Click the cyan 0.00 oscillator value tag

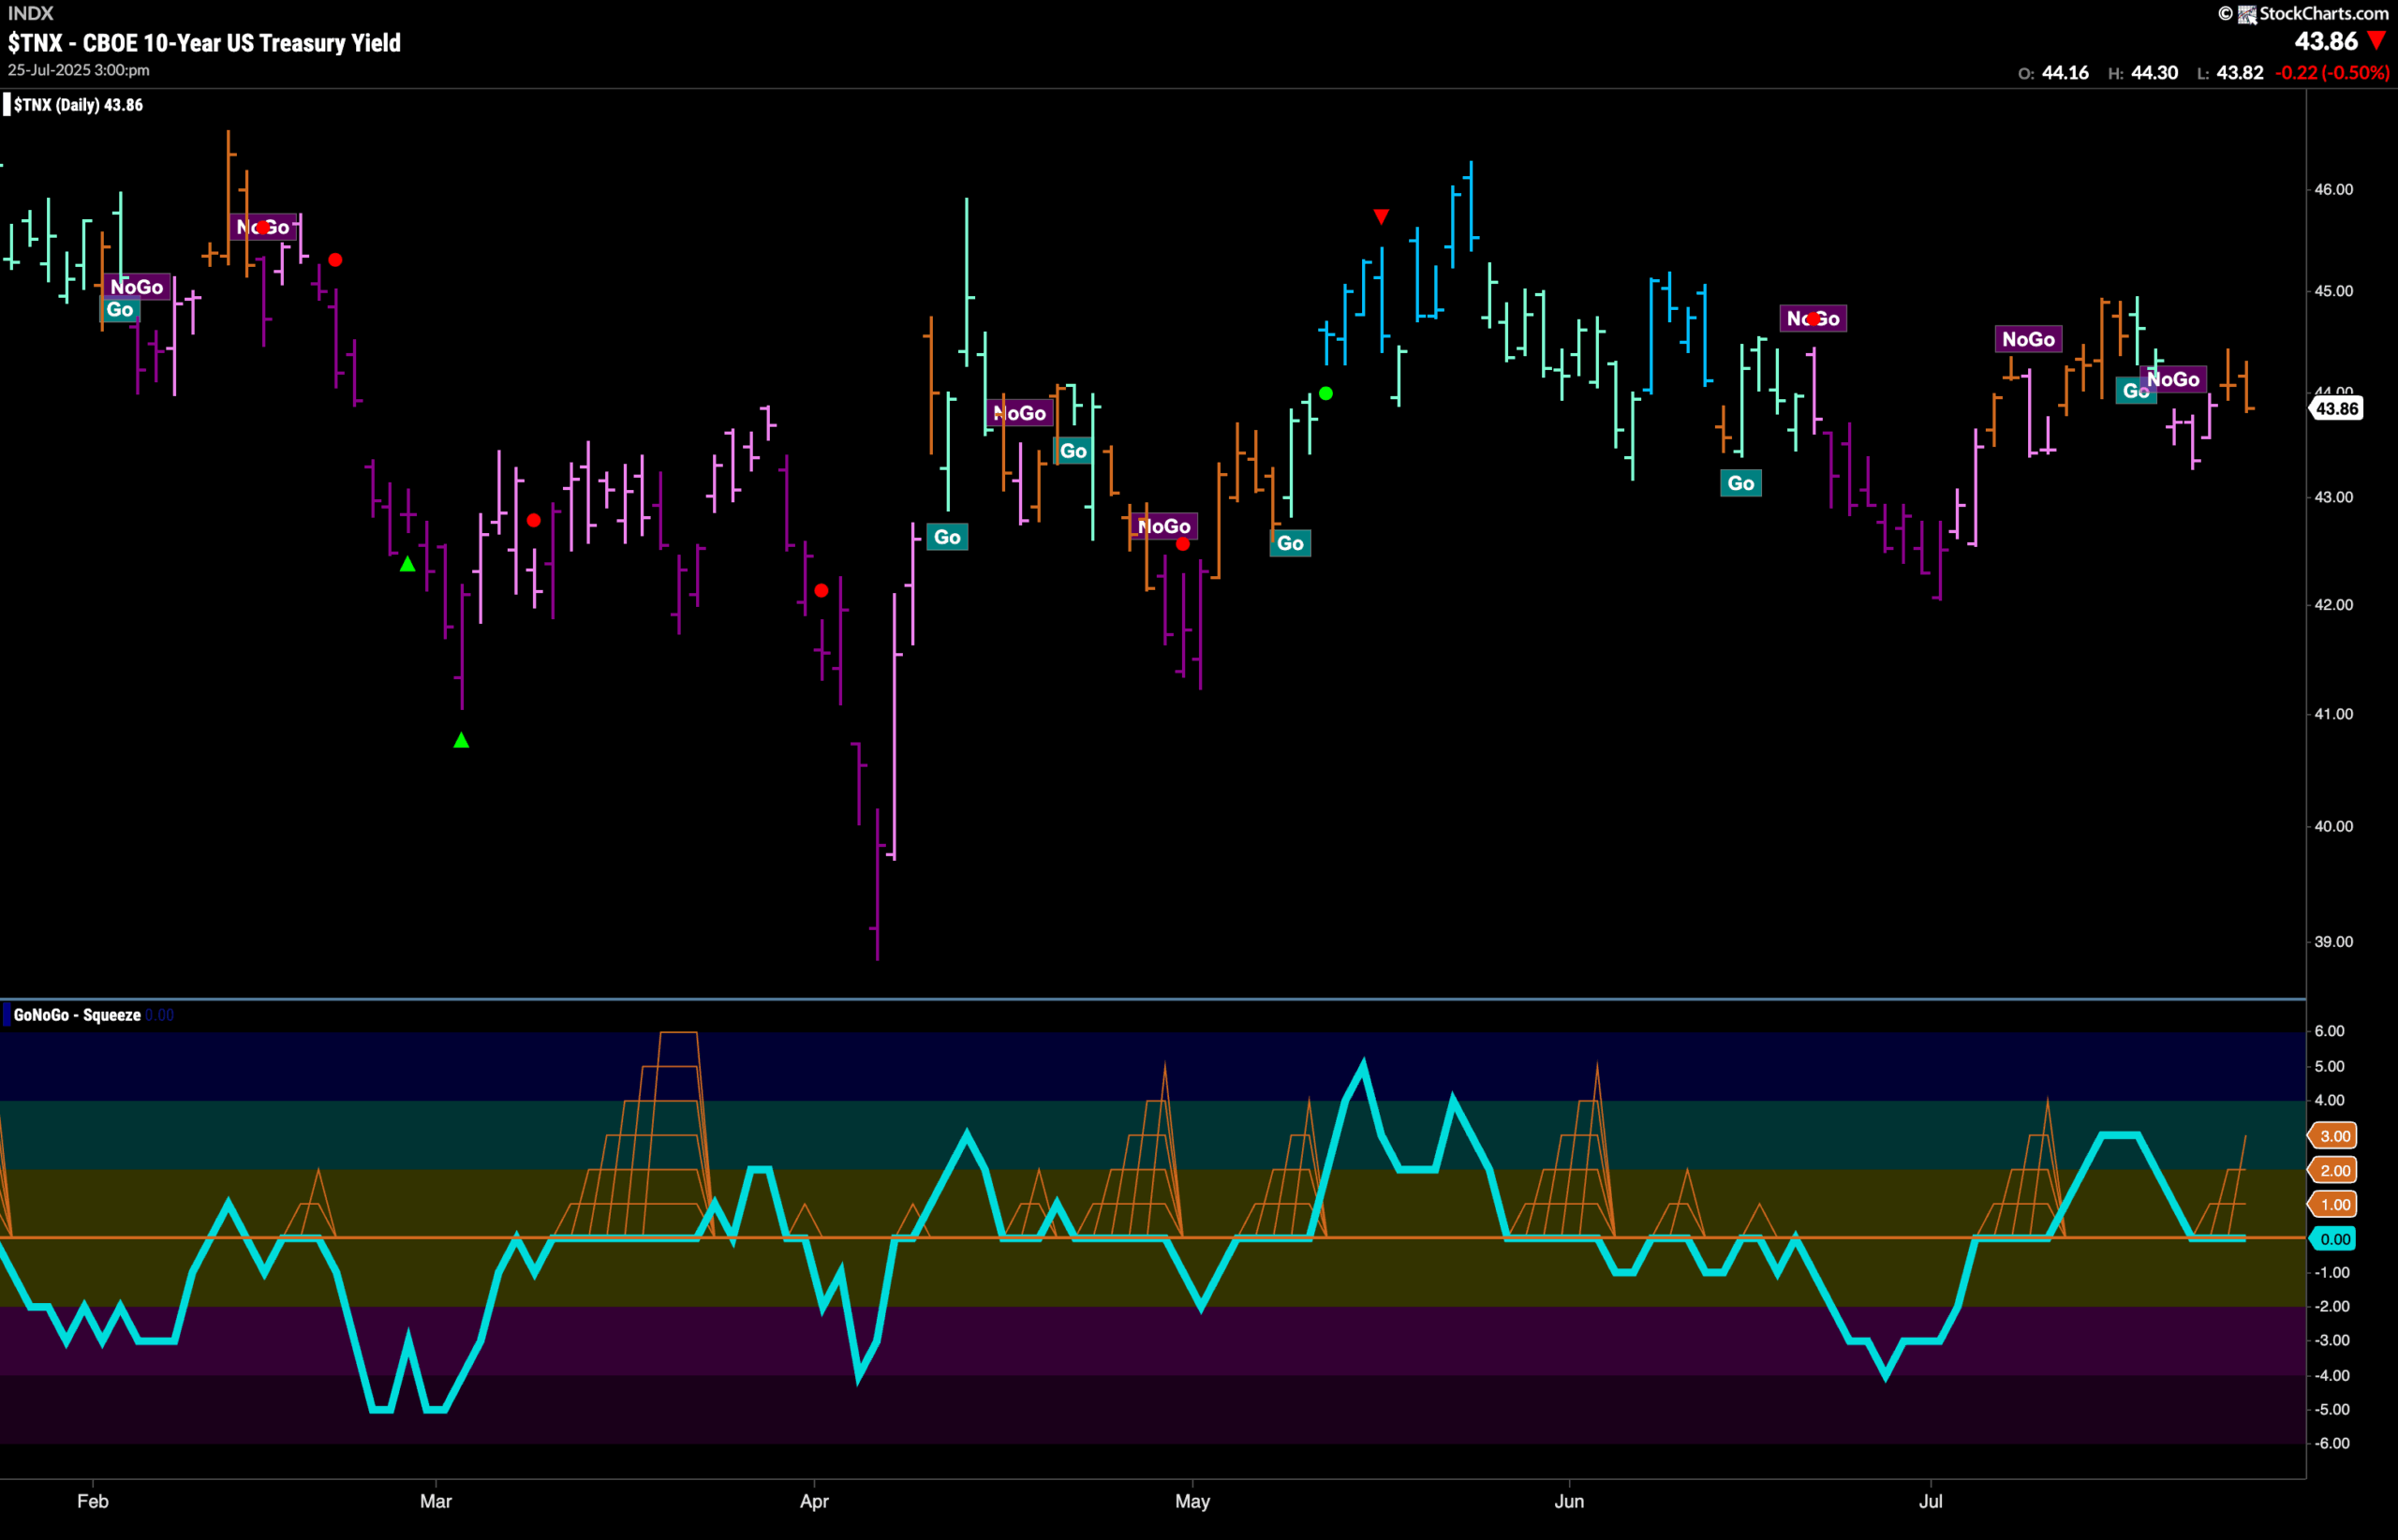[x=2334, y=1239]
